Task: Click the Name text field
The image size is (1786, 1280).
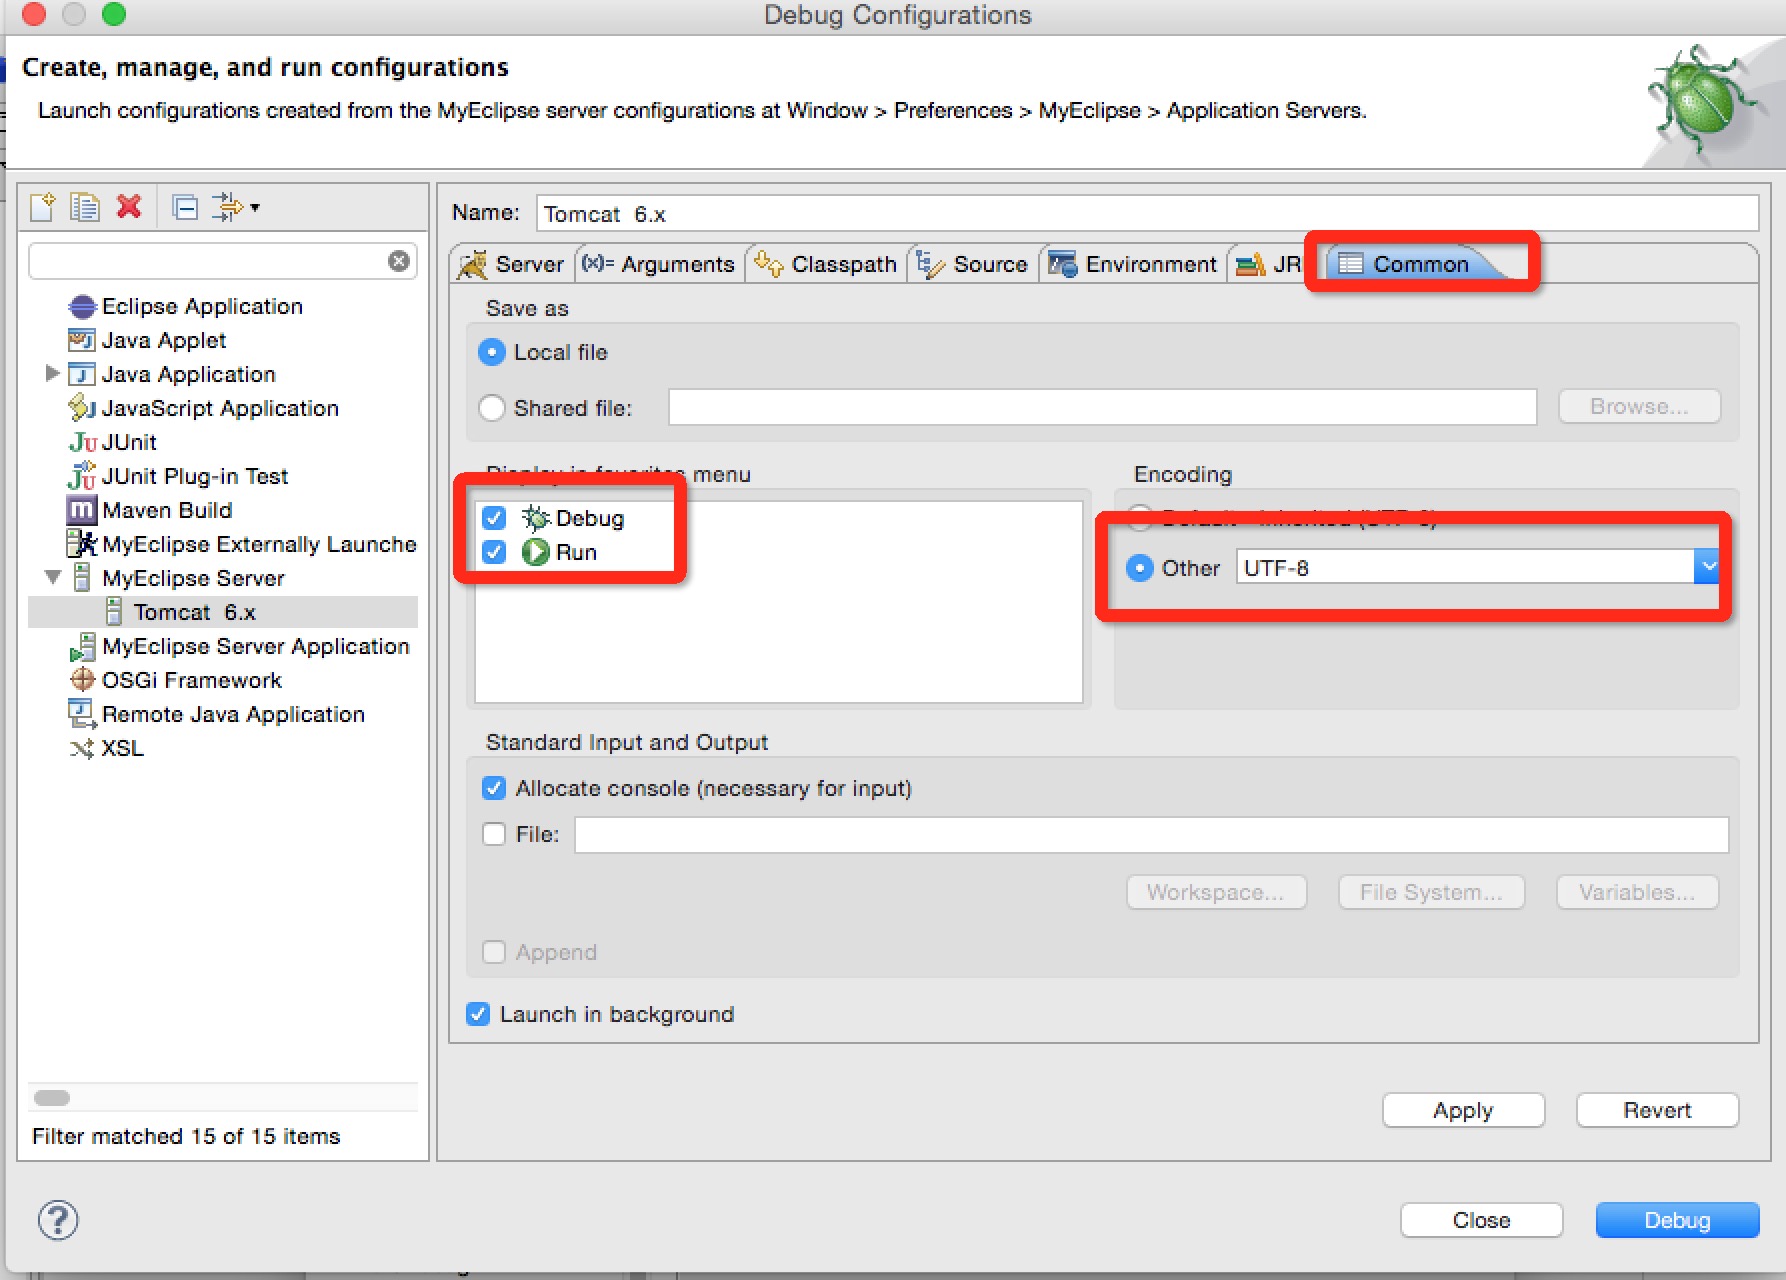Action: click(x=1147, y=213)
